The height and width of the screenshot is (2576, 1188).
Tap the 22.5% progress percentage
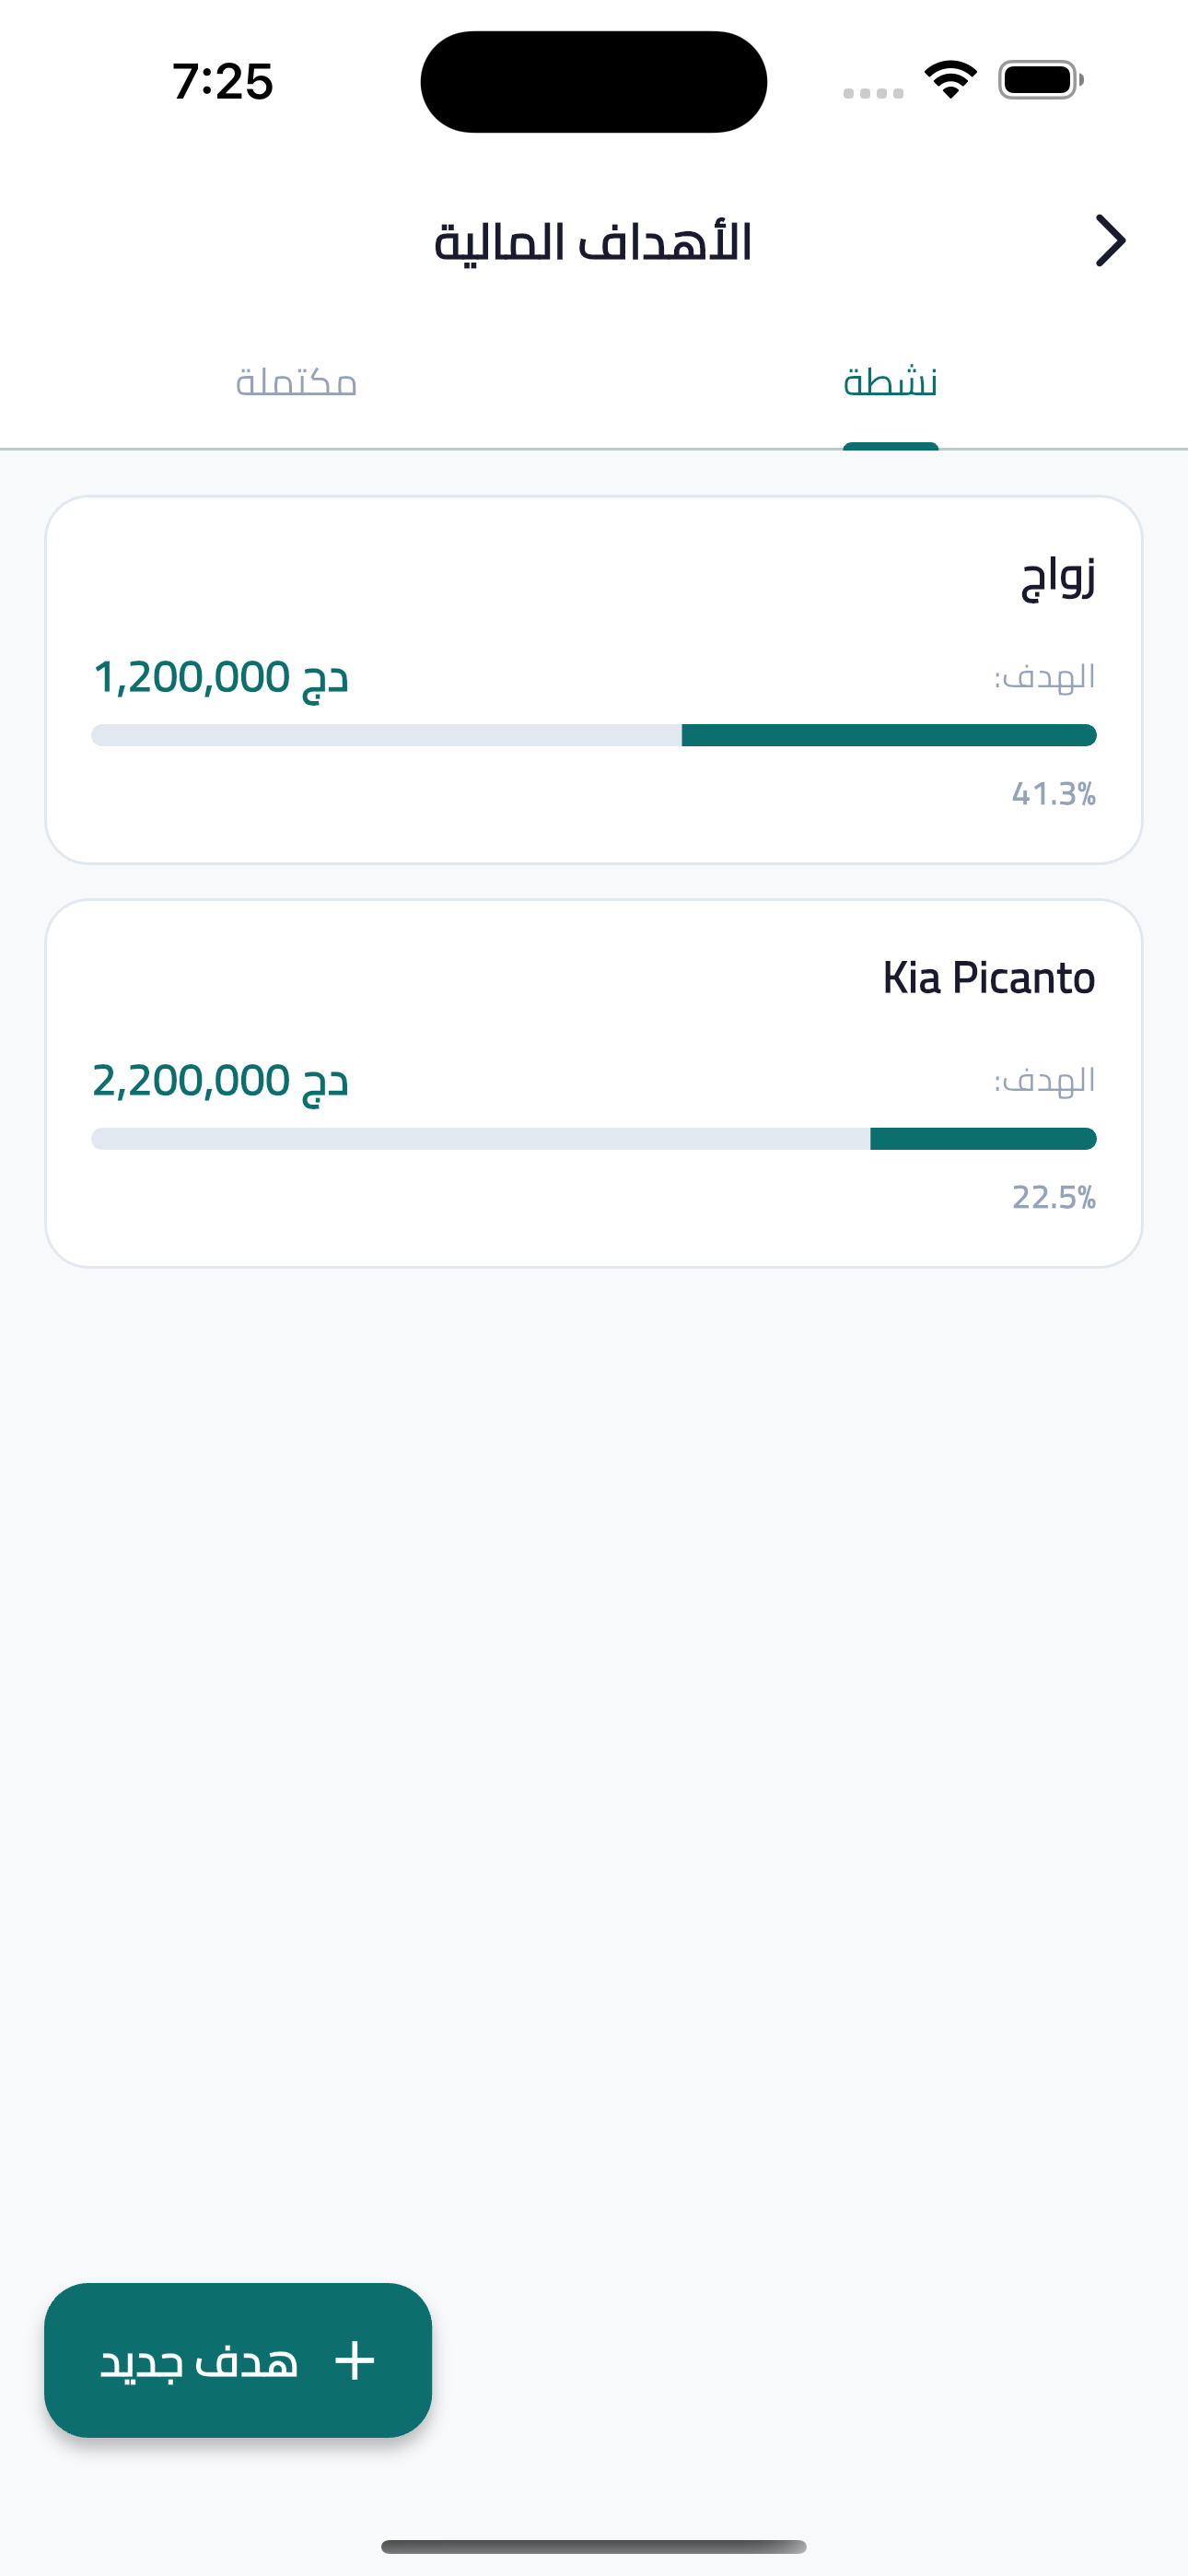[x=1054, y=1197]
